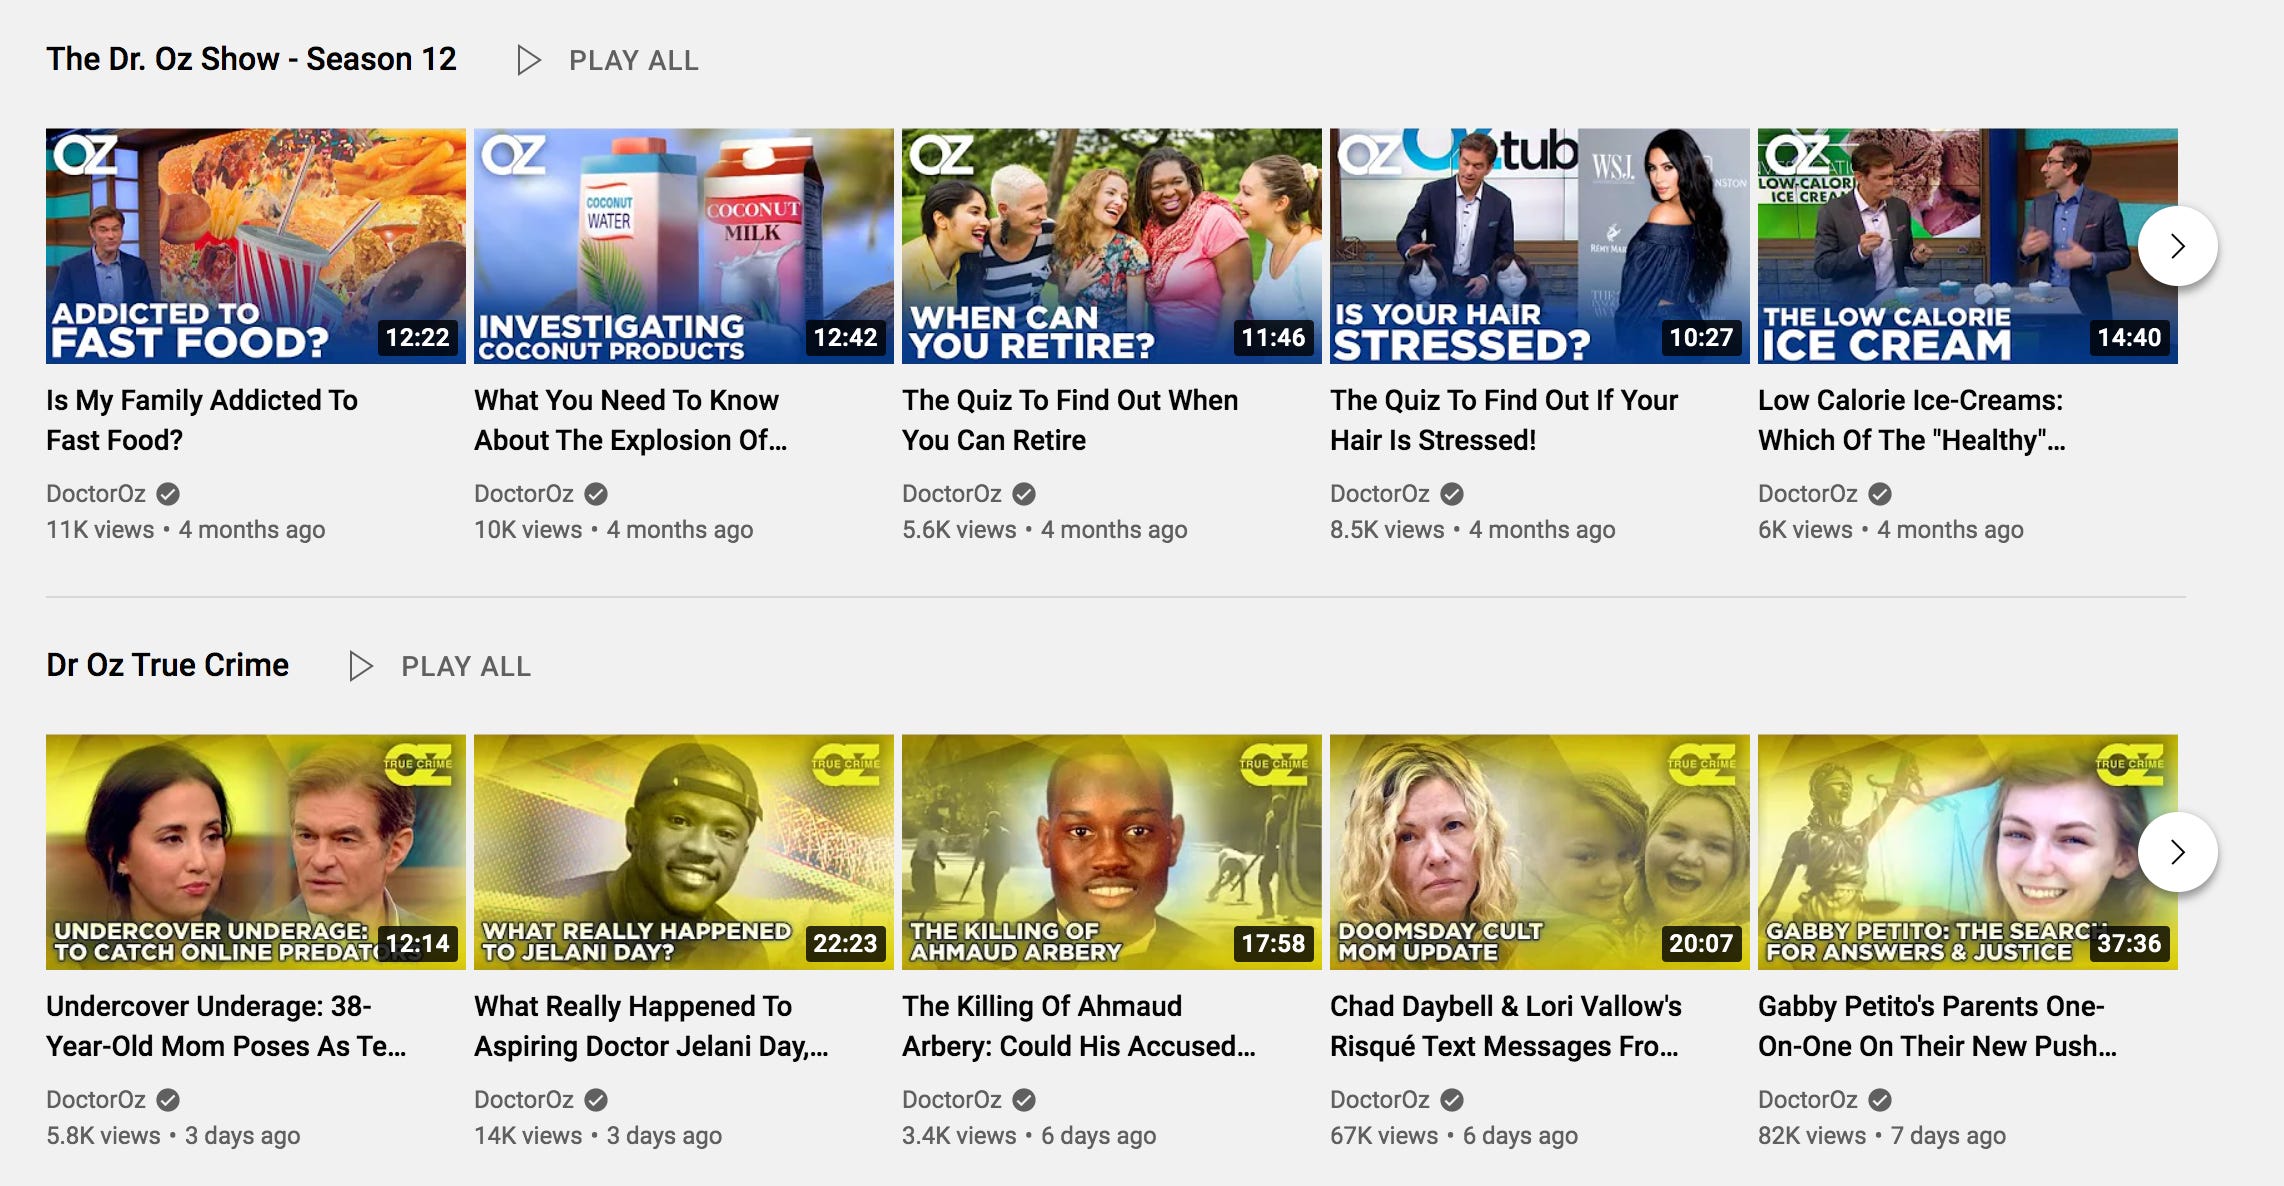
Task: Click verified badge under retire quiz video
Action: tap(1024, 494)
